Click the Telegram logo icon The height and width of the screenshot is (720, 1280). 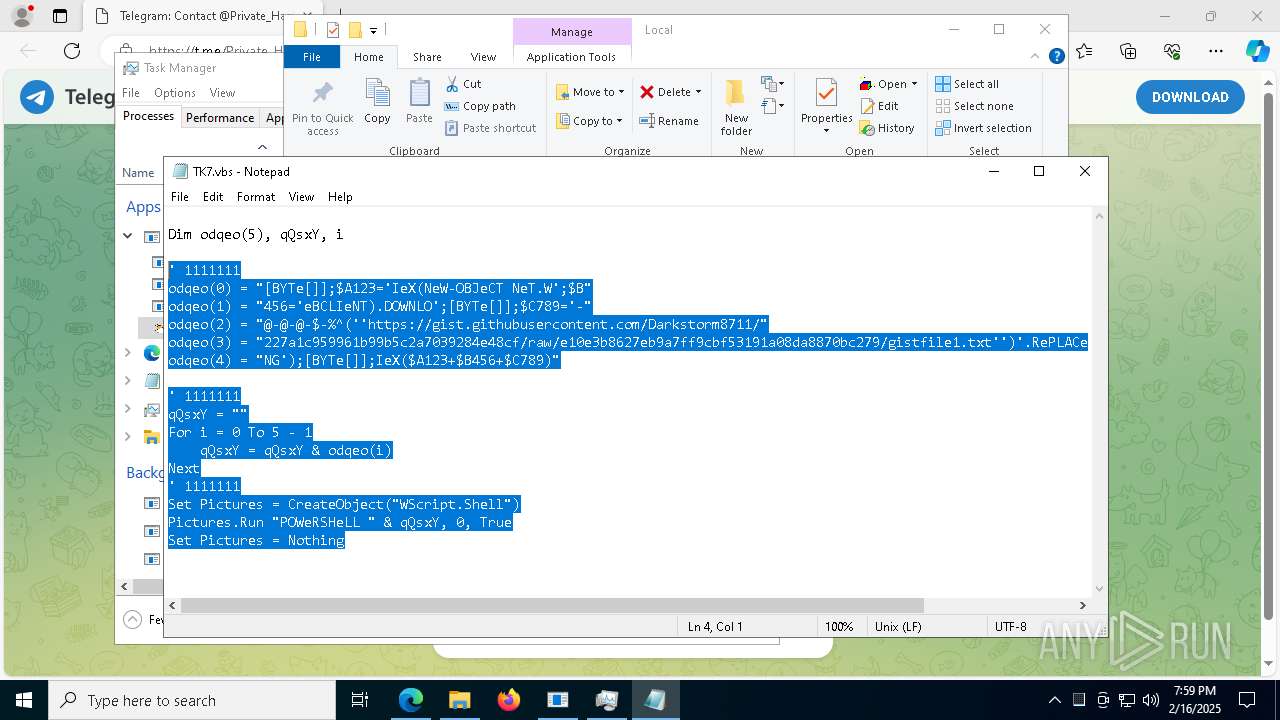click(38, 97)
